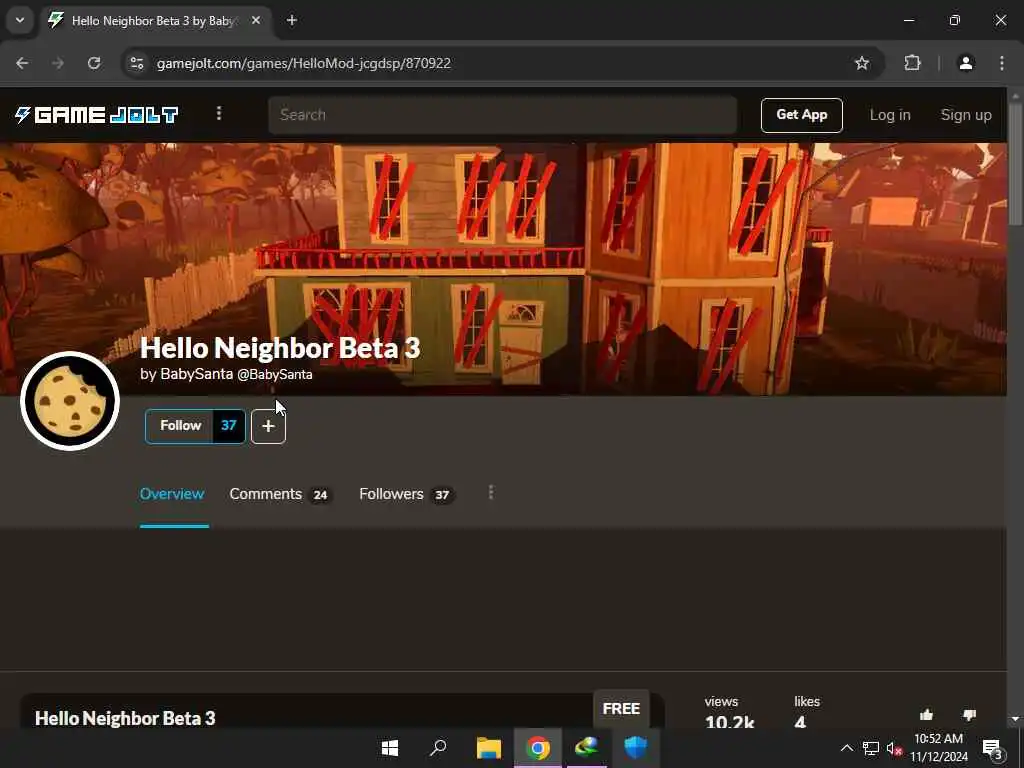This screenshot has height=768, width=1024.
Task: Open File Explorer from taskbar
Action: coord(488,748)
